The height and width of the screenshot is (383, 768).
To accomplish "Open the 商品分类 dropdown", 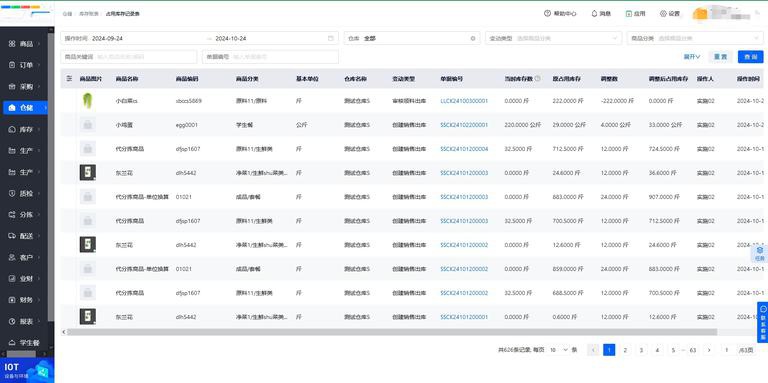I will point(695,38).
